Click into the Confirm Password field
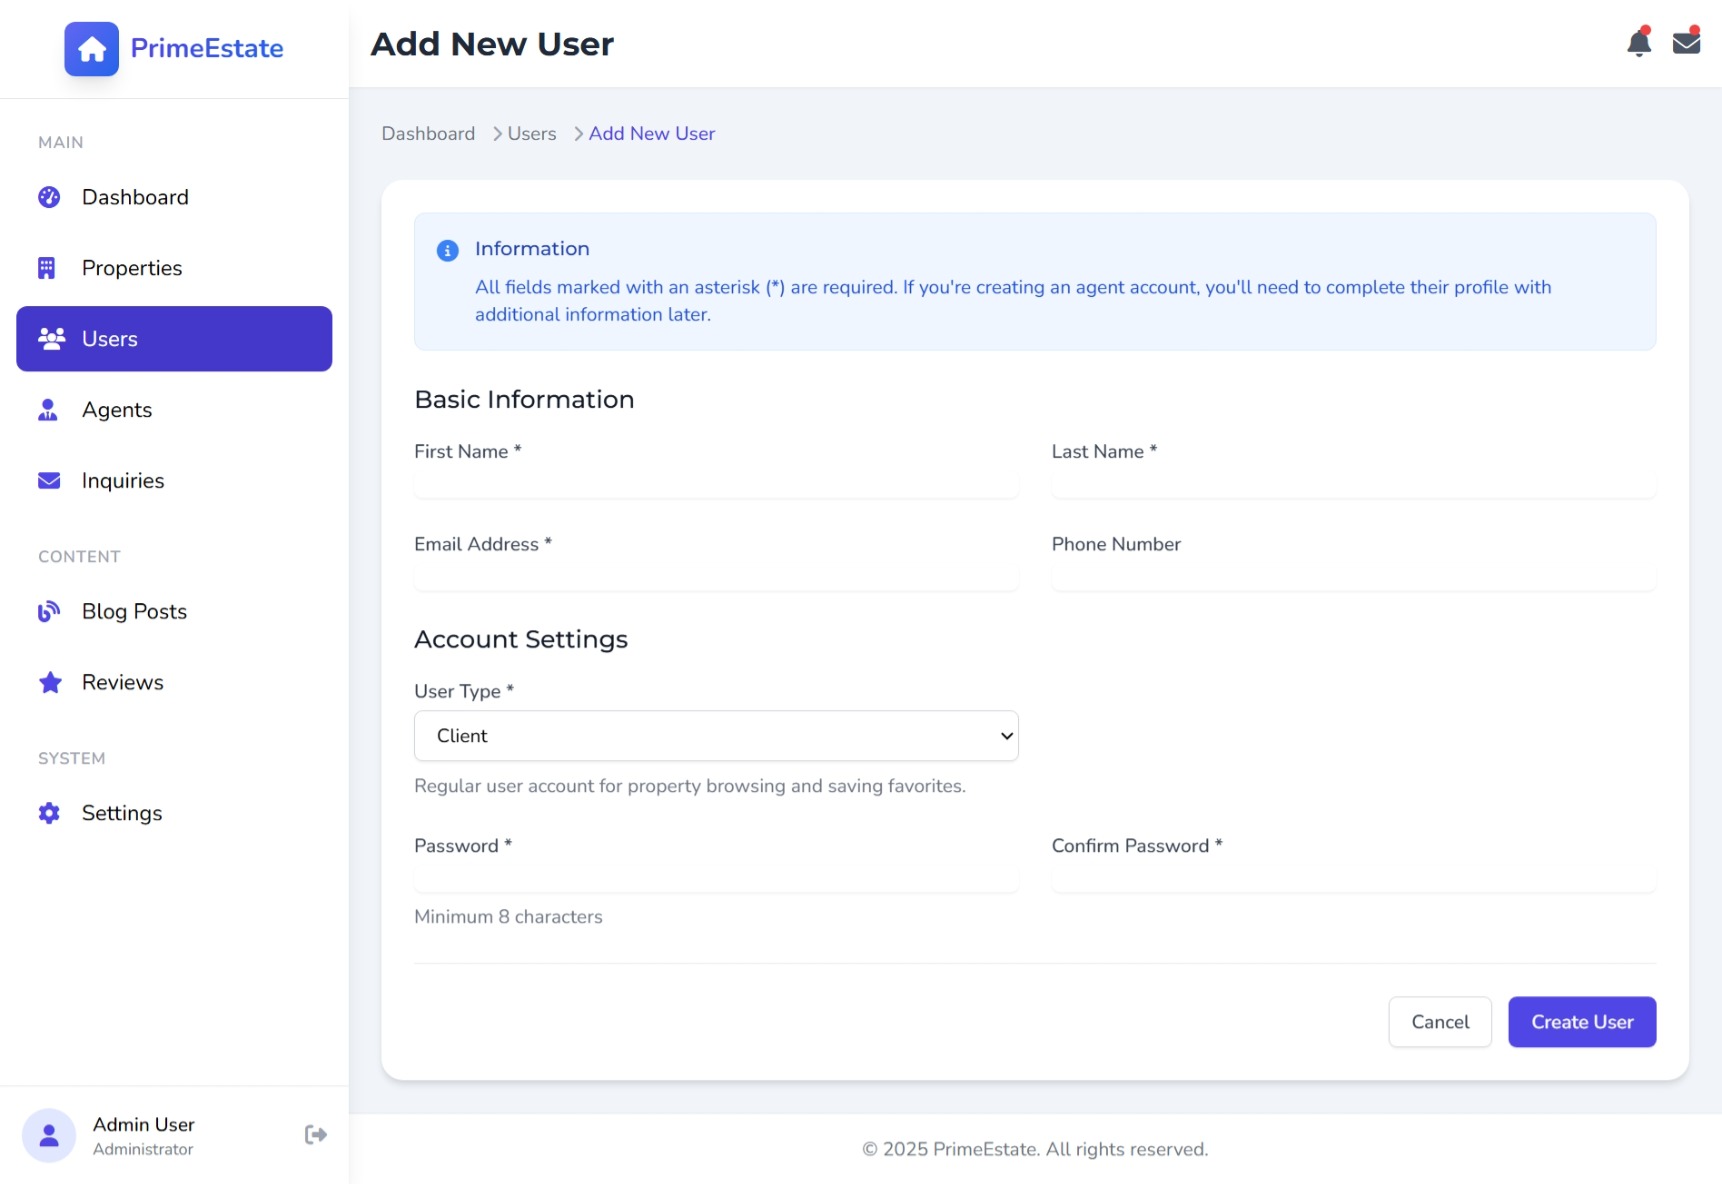 [x=1353, y=879]
